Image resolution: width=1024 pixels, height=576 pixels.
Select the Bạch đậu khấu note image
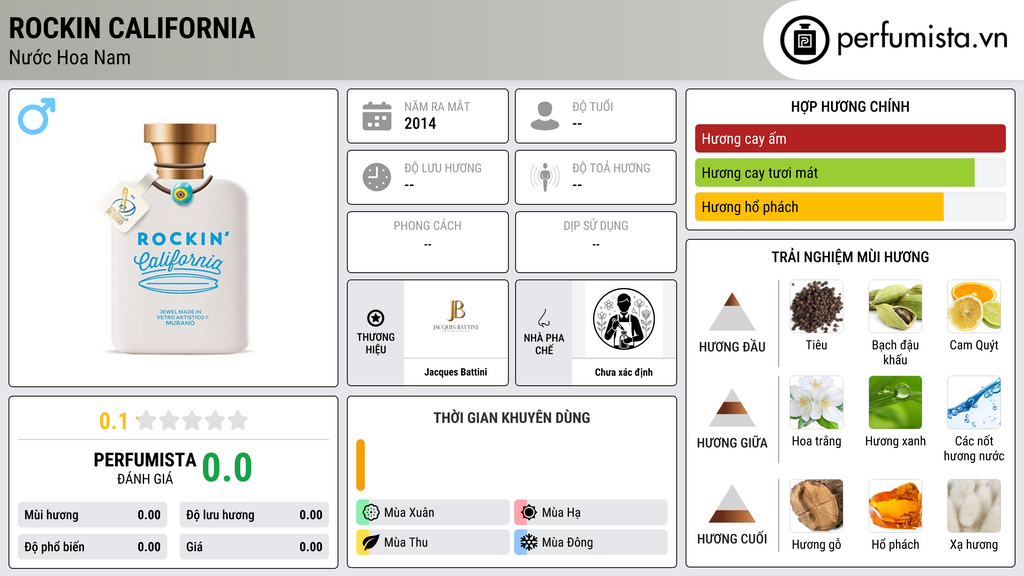coord(895,306)
